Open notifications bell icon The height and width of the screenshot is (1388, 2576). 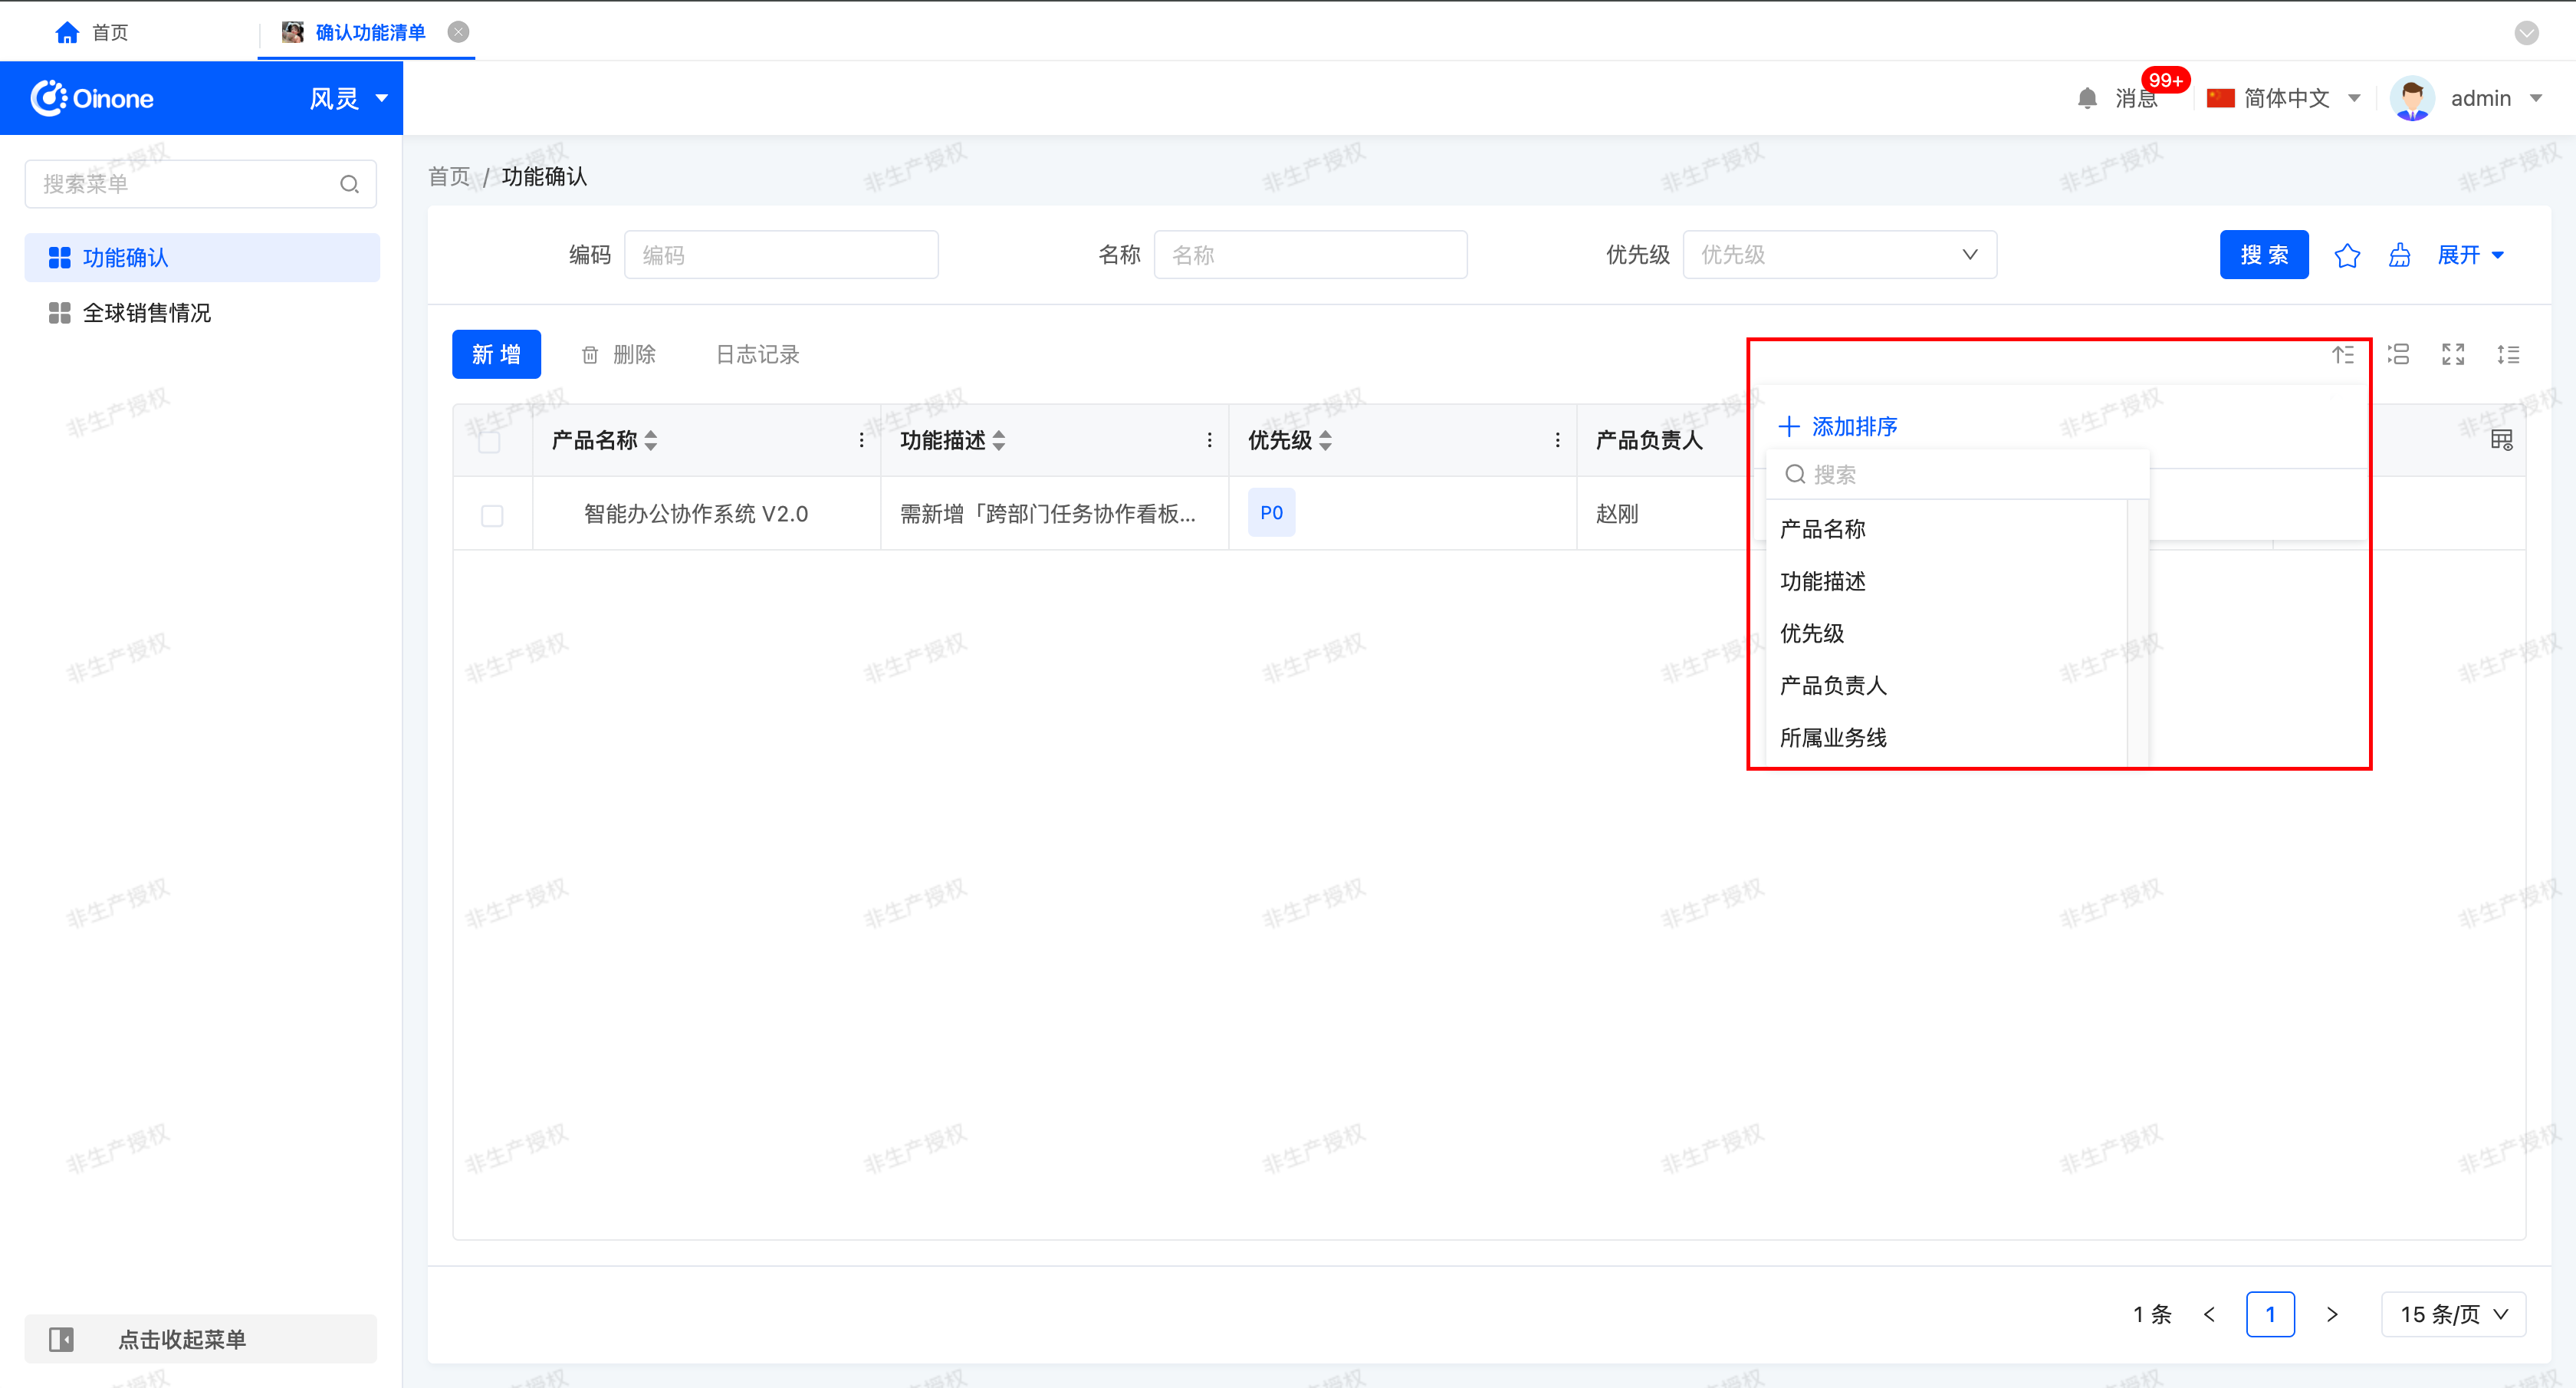pos(2087,98)
